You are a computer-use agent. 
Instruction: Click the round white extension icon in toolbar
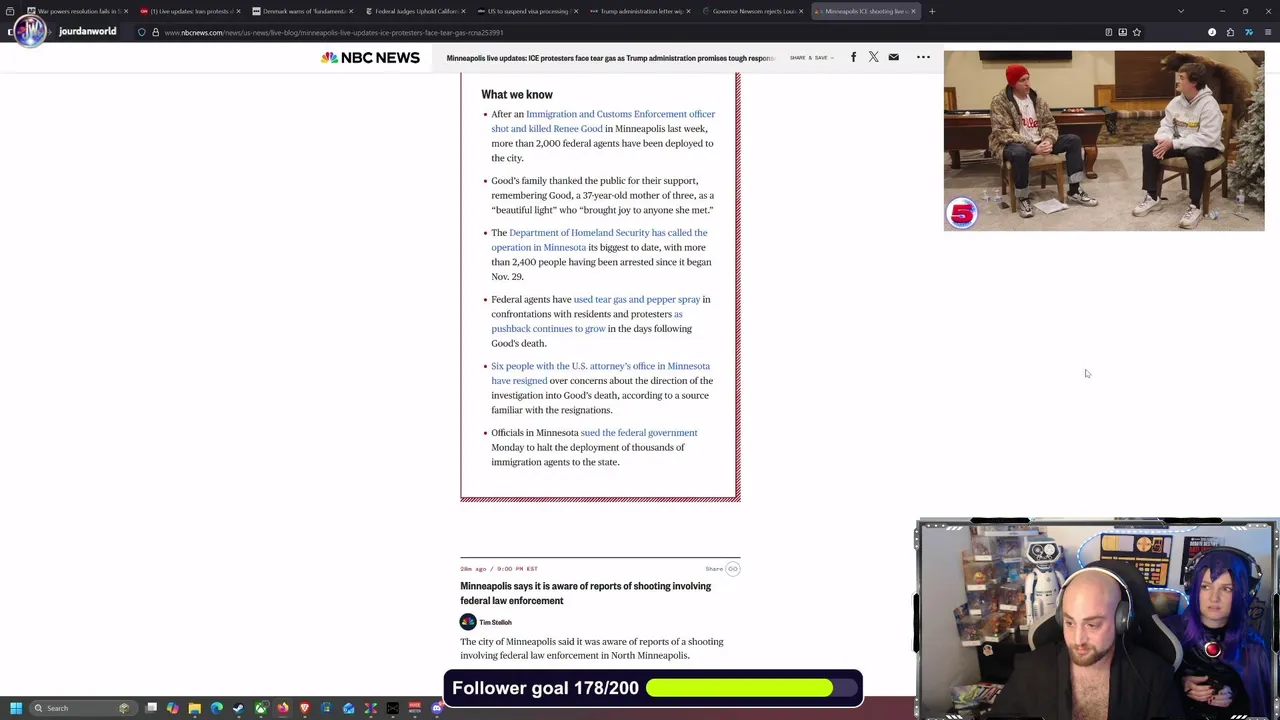[1212, 32]
